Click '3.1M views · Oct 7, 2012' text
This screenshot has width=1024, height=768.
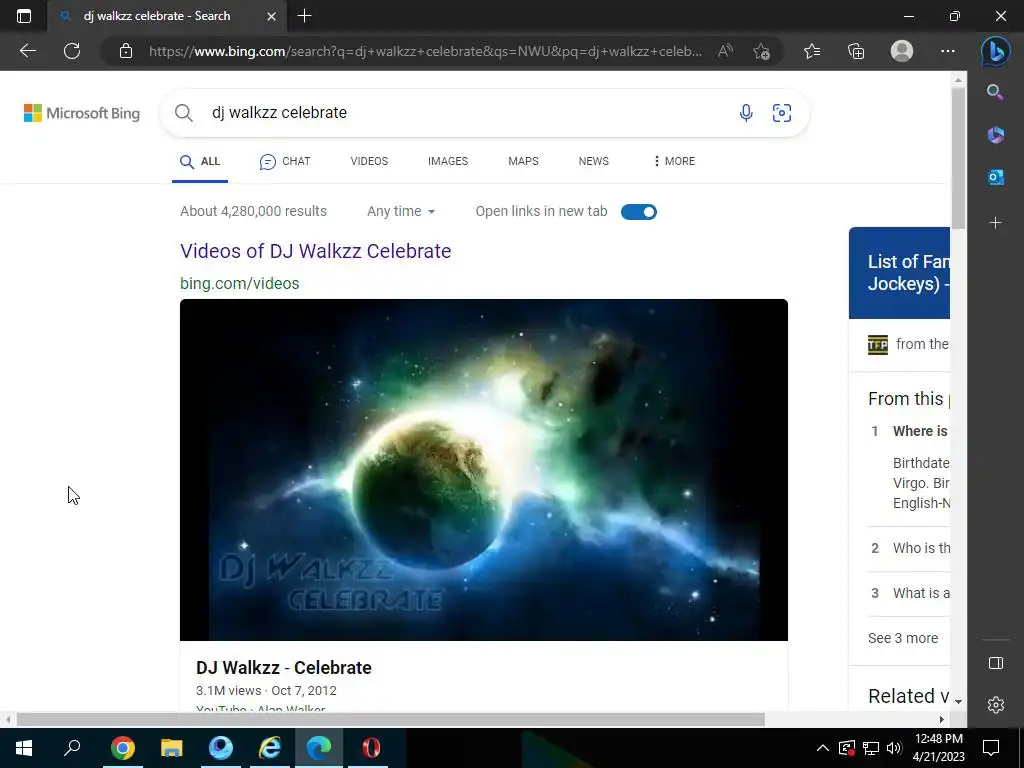[x=266, y=690]
